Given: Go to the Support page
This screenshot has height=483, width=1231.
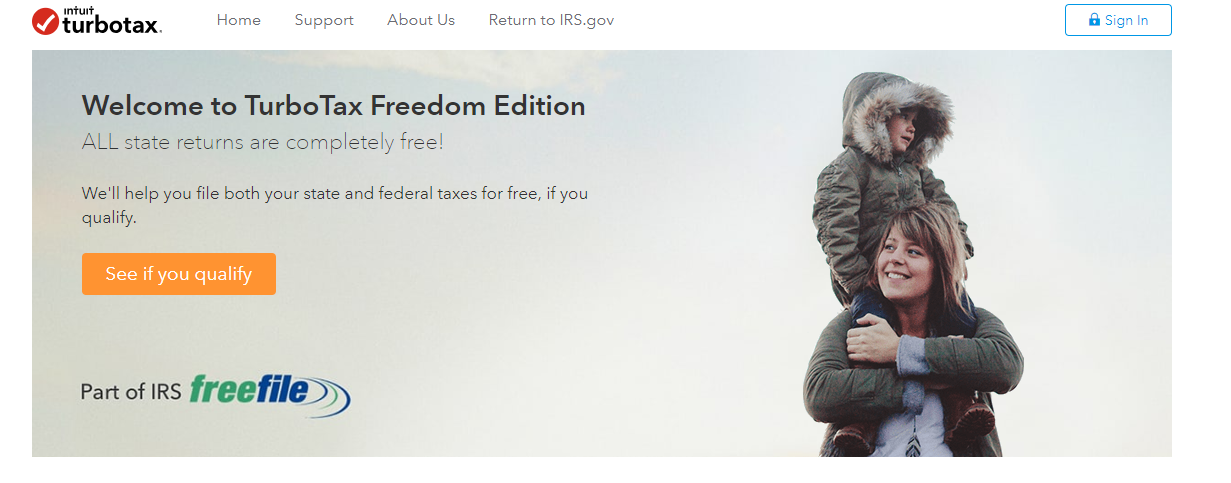Looking at the screenshot, I should pos(324,20).
